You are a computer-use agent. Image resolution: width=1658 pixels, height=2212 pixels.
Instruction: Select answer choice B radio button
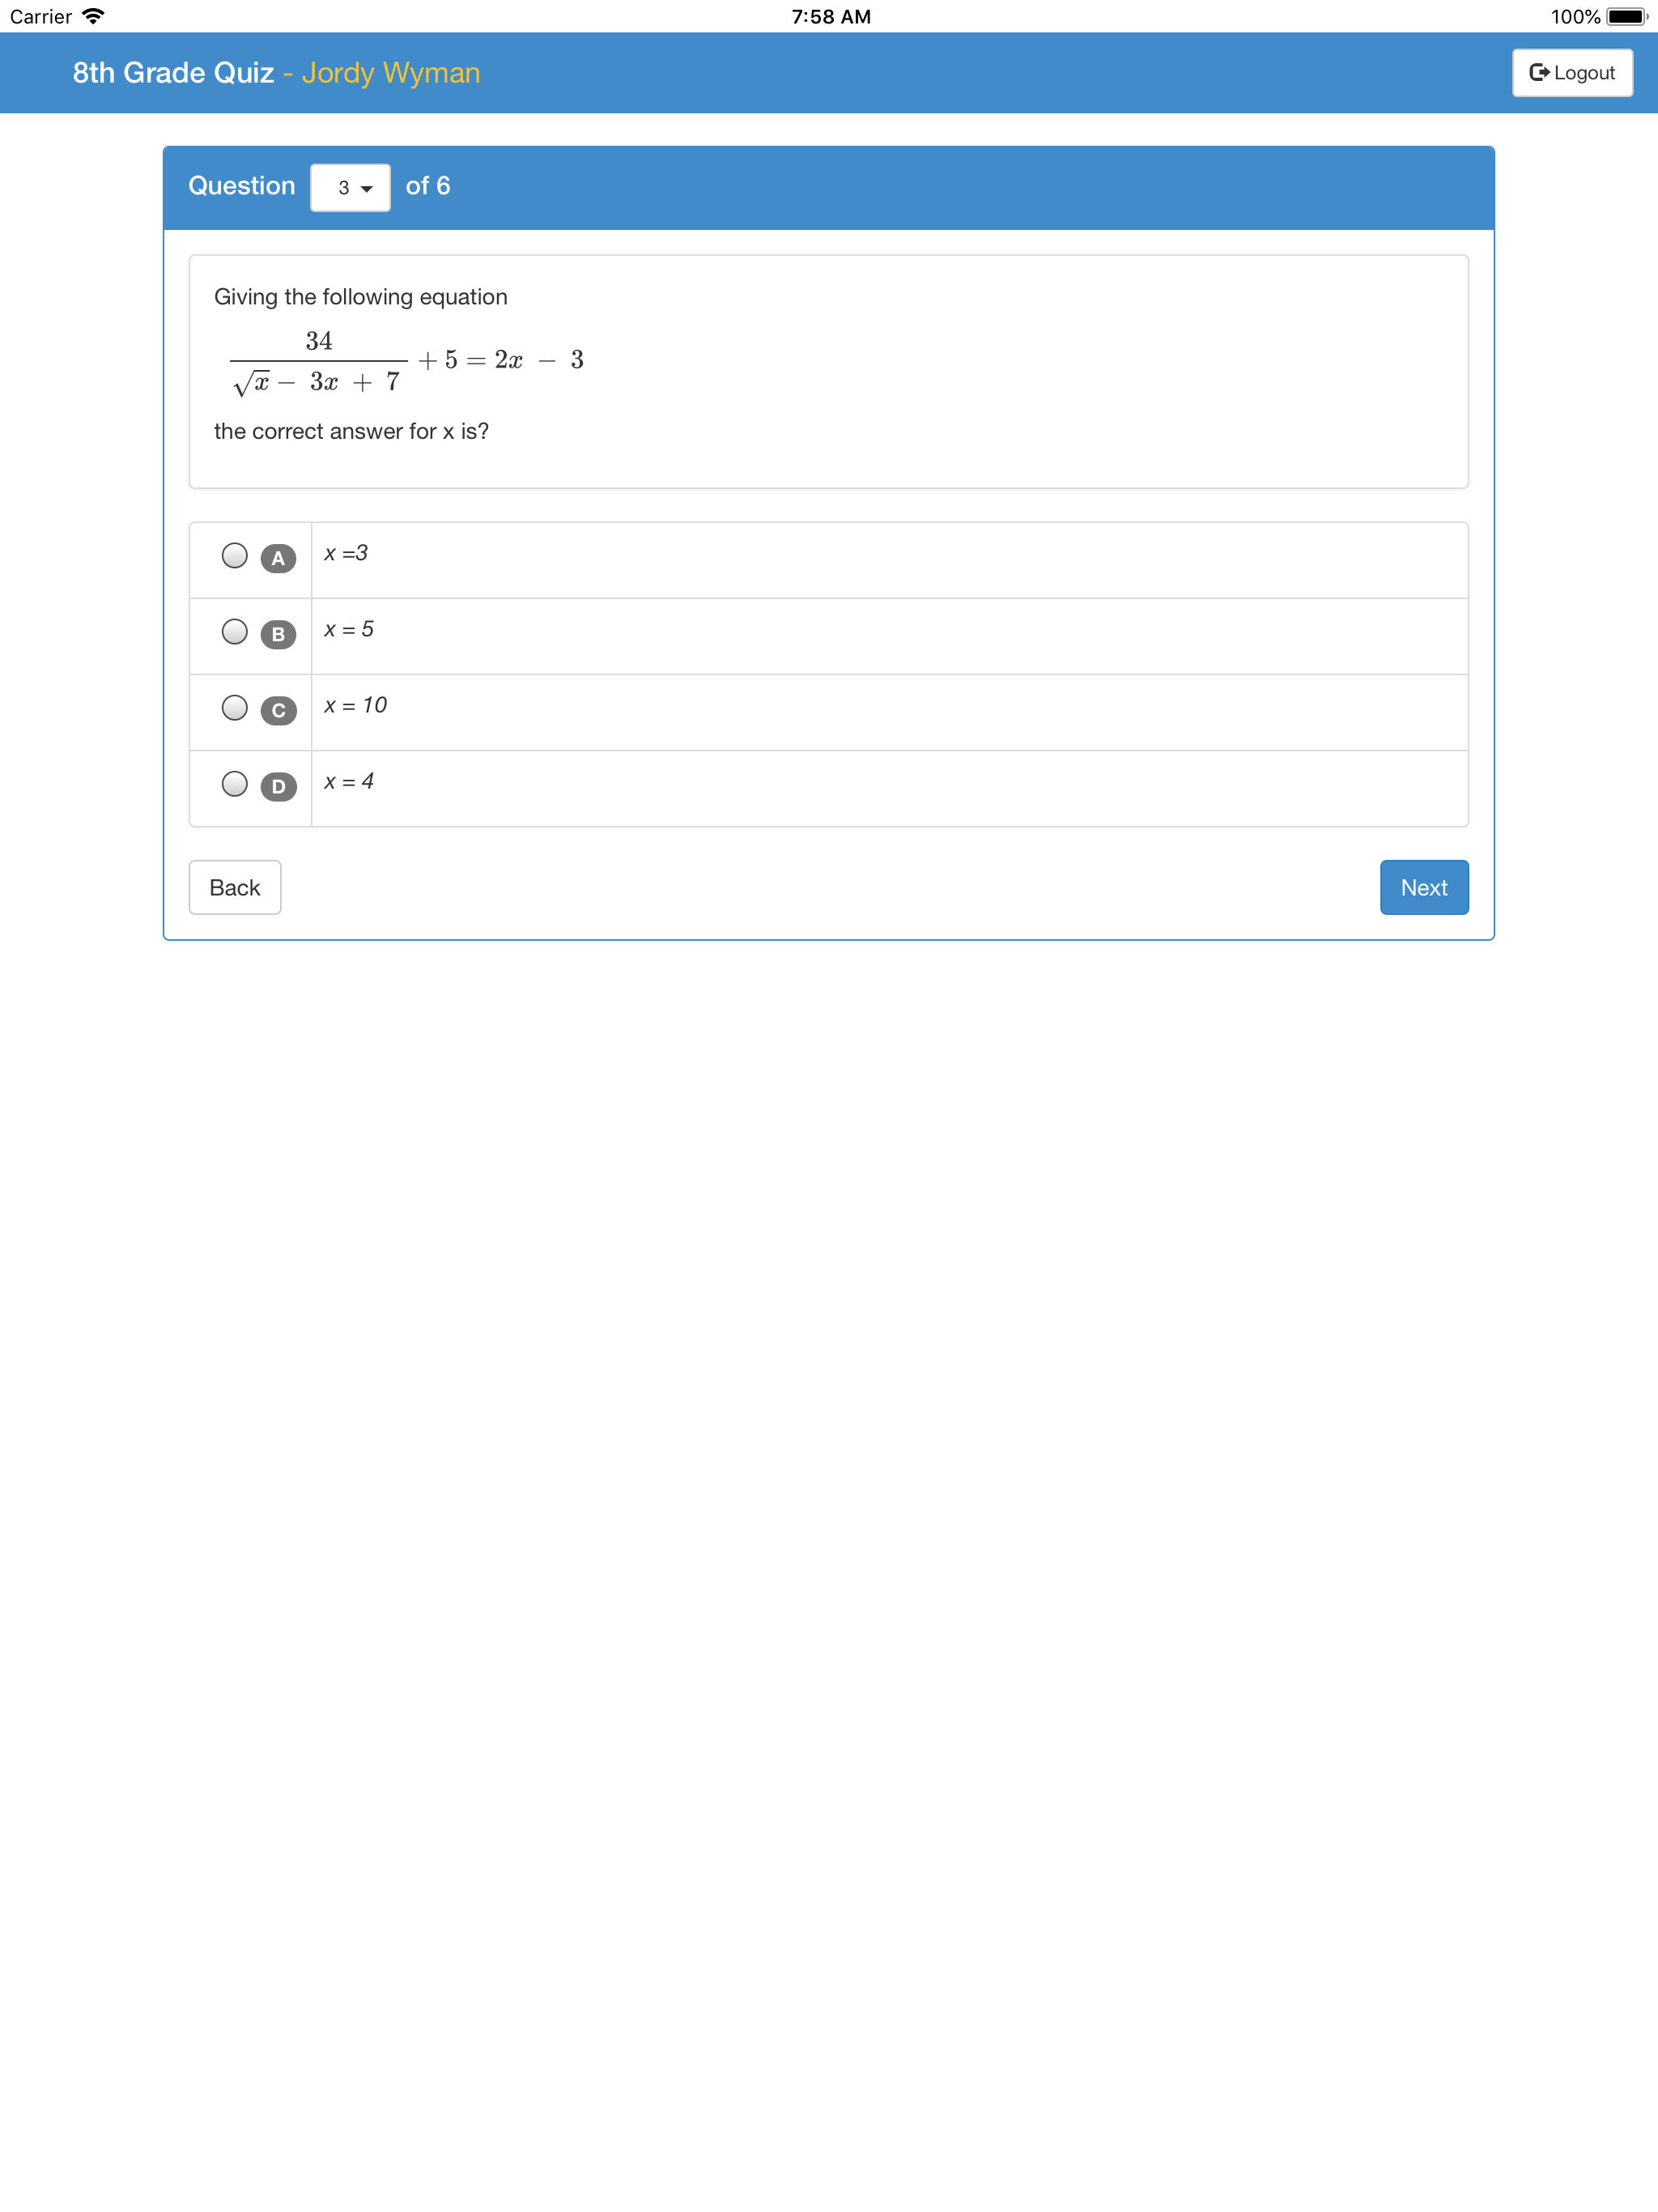click(x=235, y=629)
